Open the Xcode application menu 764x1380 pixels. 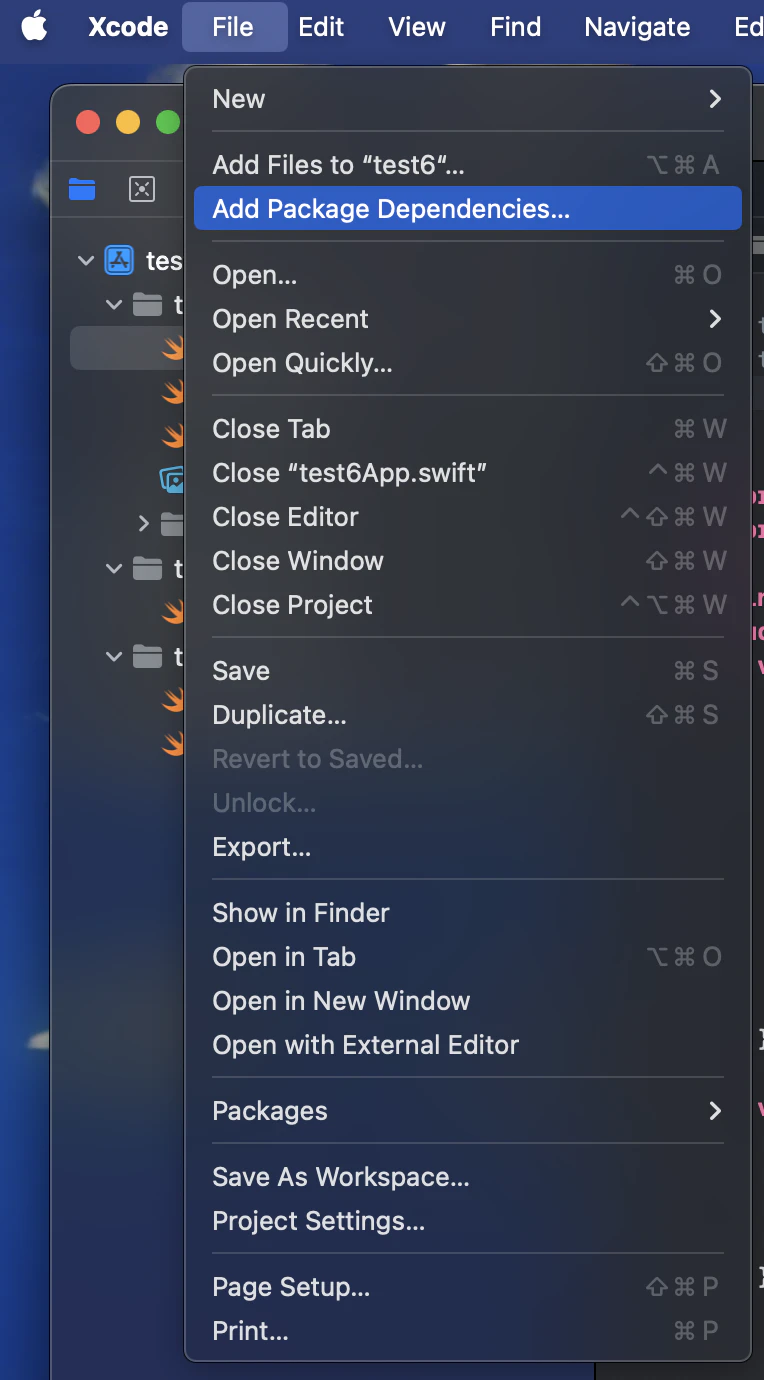(128, 27)
